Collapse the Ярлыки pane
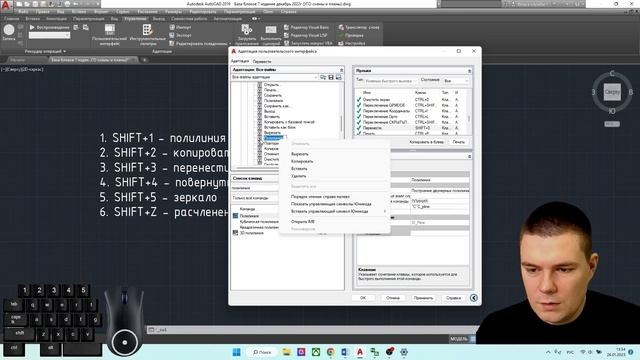The image size is (640, 360). (469, 71)
